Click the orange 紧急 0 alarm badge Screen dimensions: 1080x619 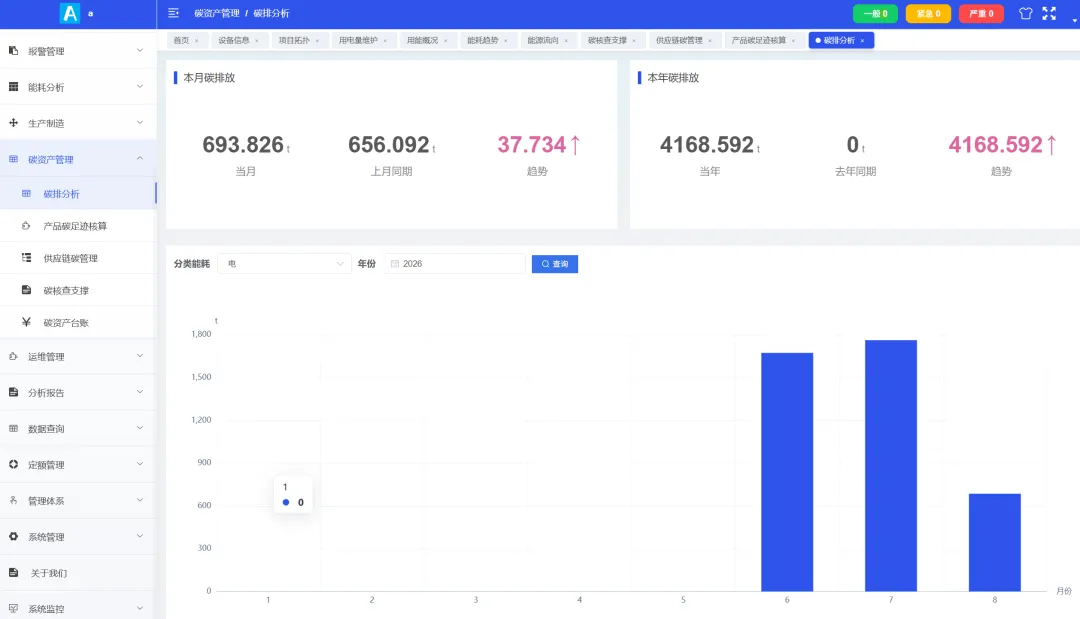pyautogui.click(x=928, y=14)
